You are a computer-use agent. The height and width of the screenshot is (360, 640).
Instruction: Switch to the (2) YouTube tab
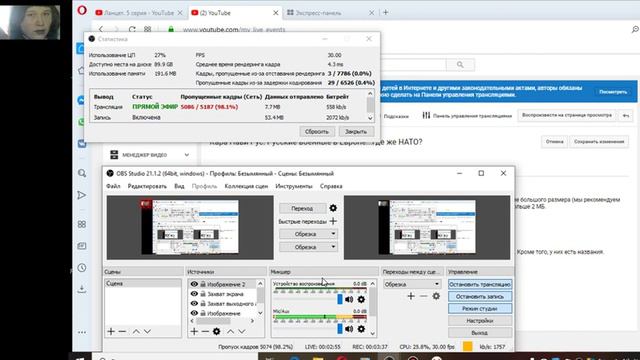pos(235,13)
